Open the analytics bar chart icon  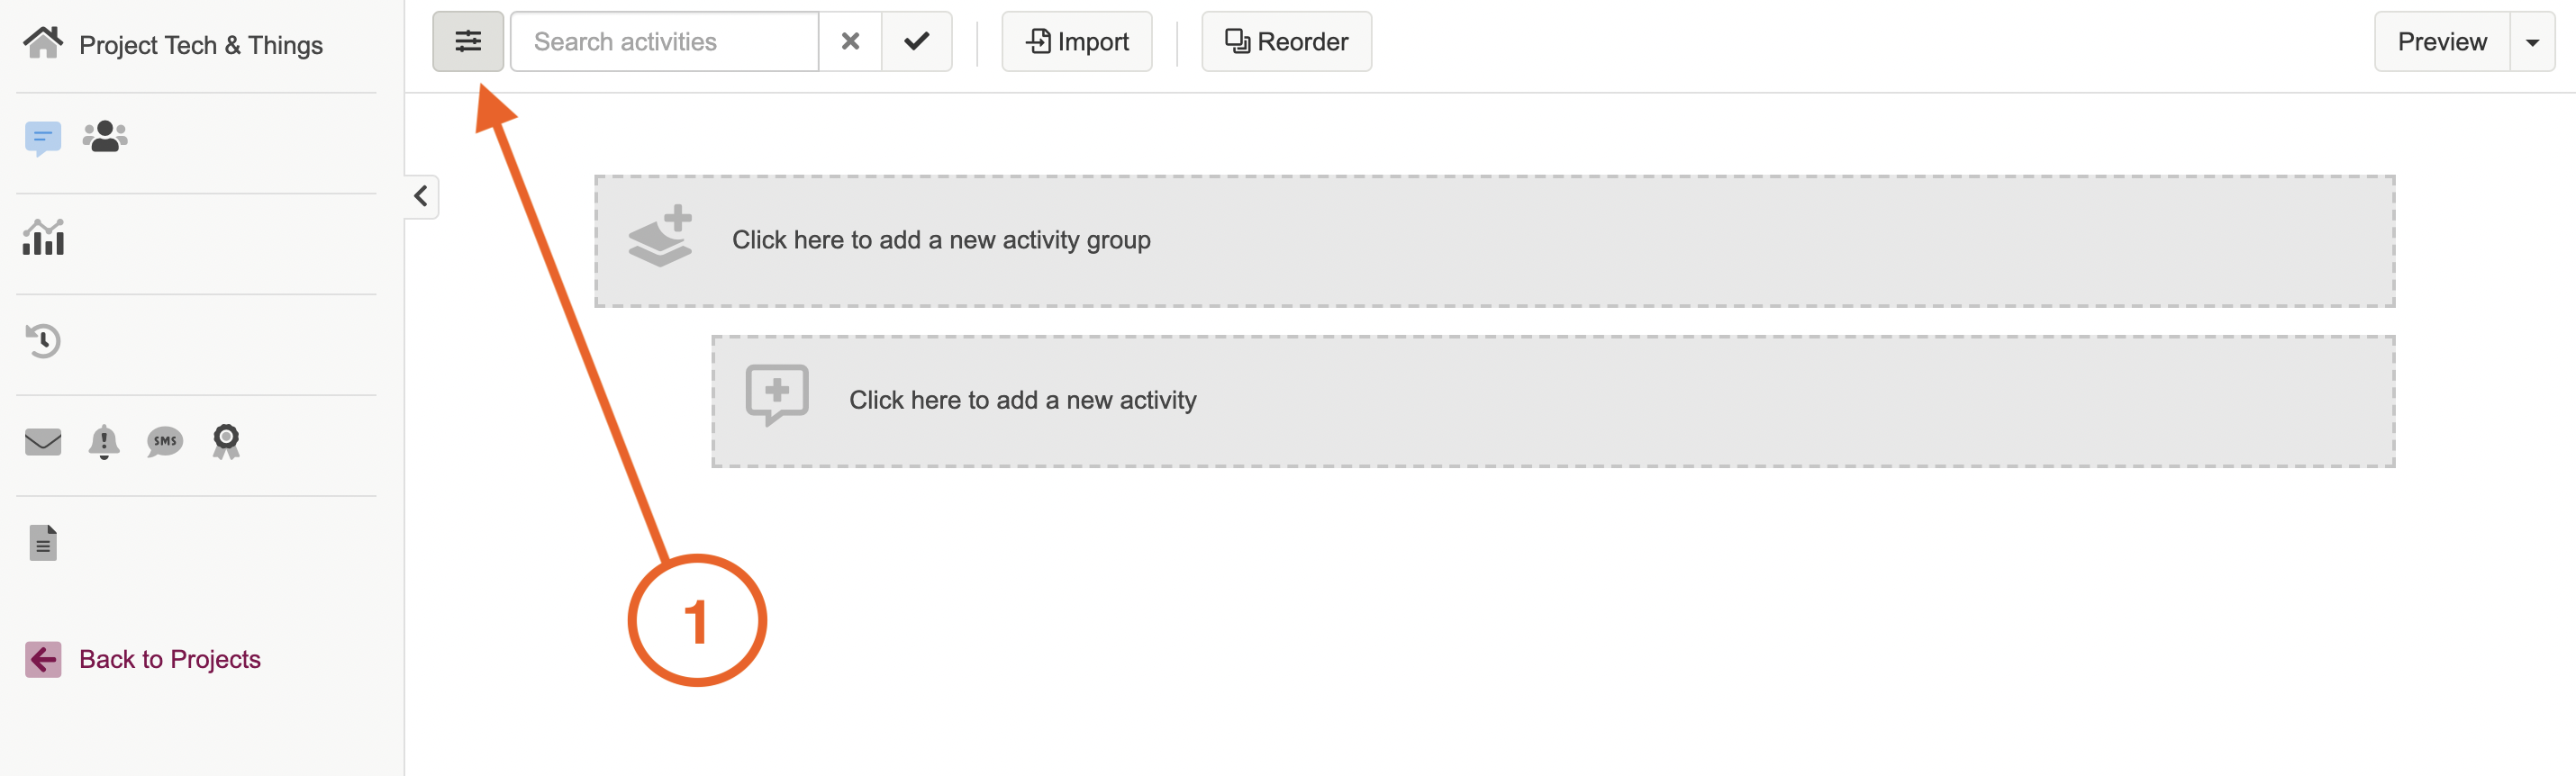(43, 238)
